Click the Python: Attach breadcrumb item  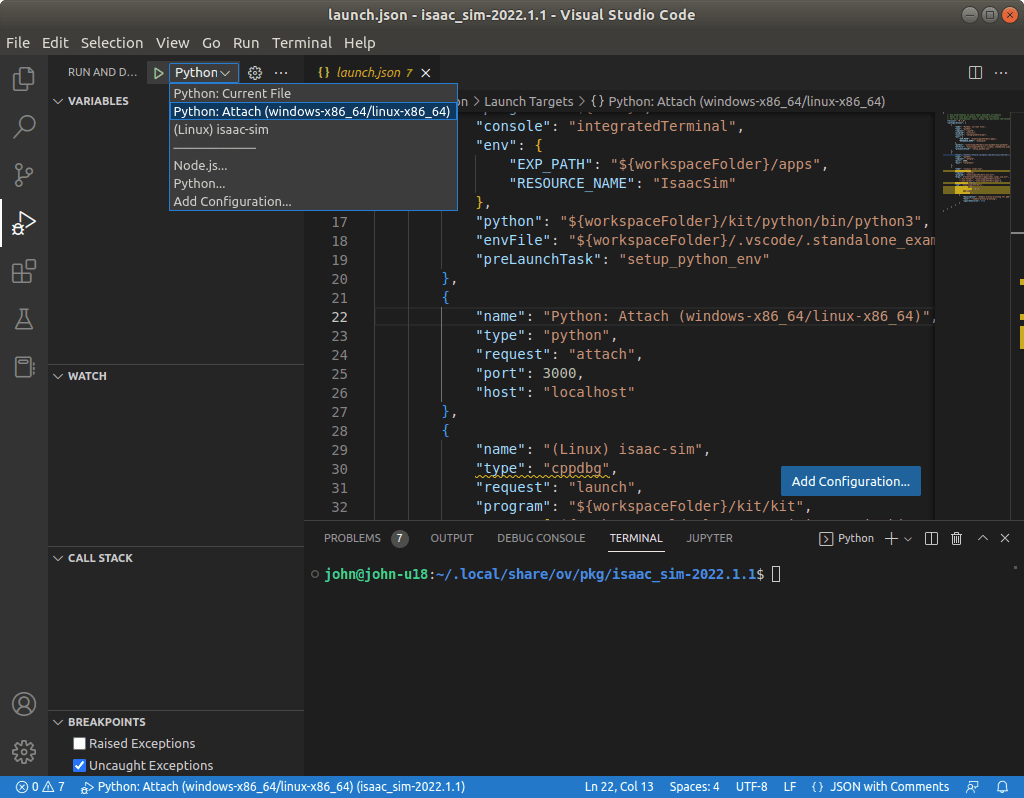click(738, 102)
